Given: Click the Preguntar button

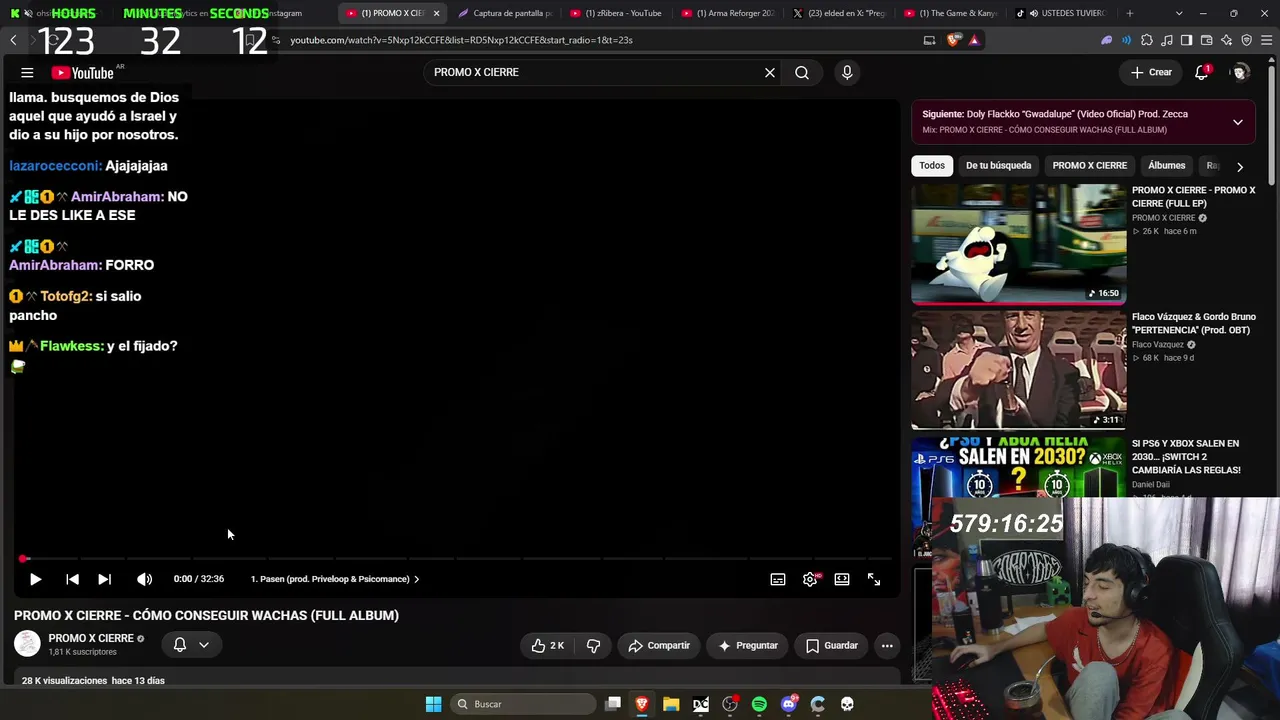Looking at the screenshot, I should [x=747, y=646].
